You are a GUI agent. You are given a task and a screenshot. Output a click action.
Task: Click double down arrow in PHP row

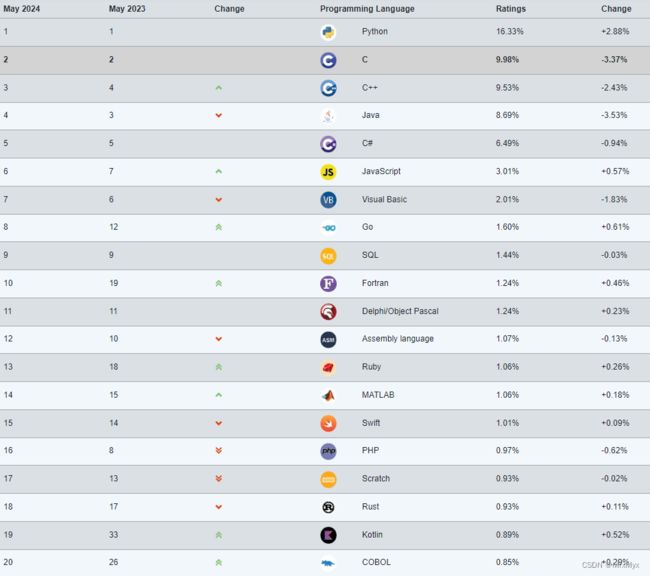[218, 450]
